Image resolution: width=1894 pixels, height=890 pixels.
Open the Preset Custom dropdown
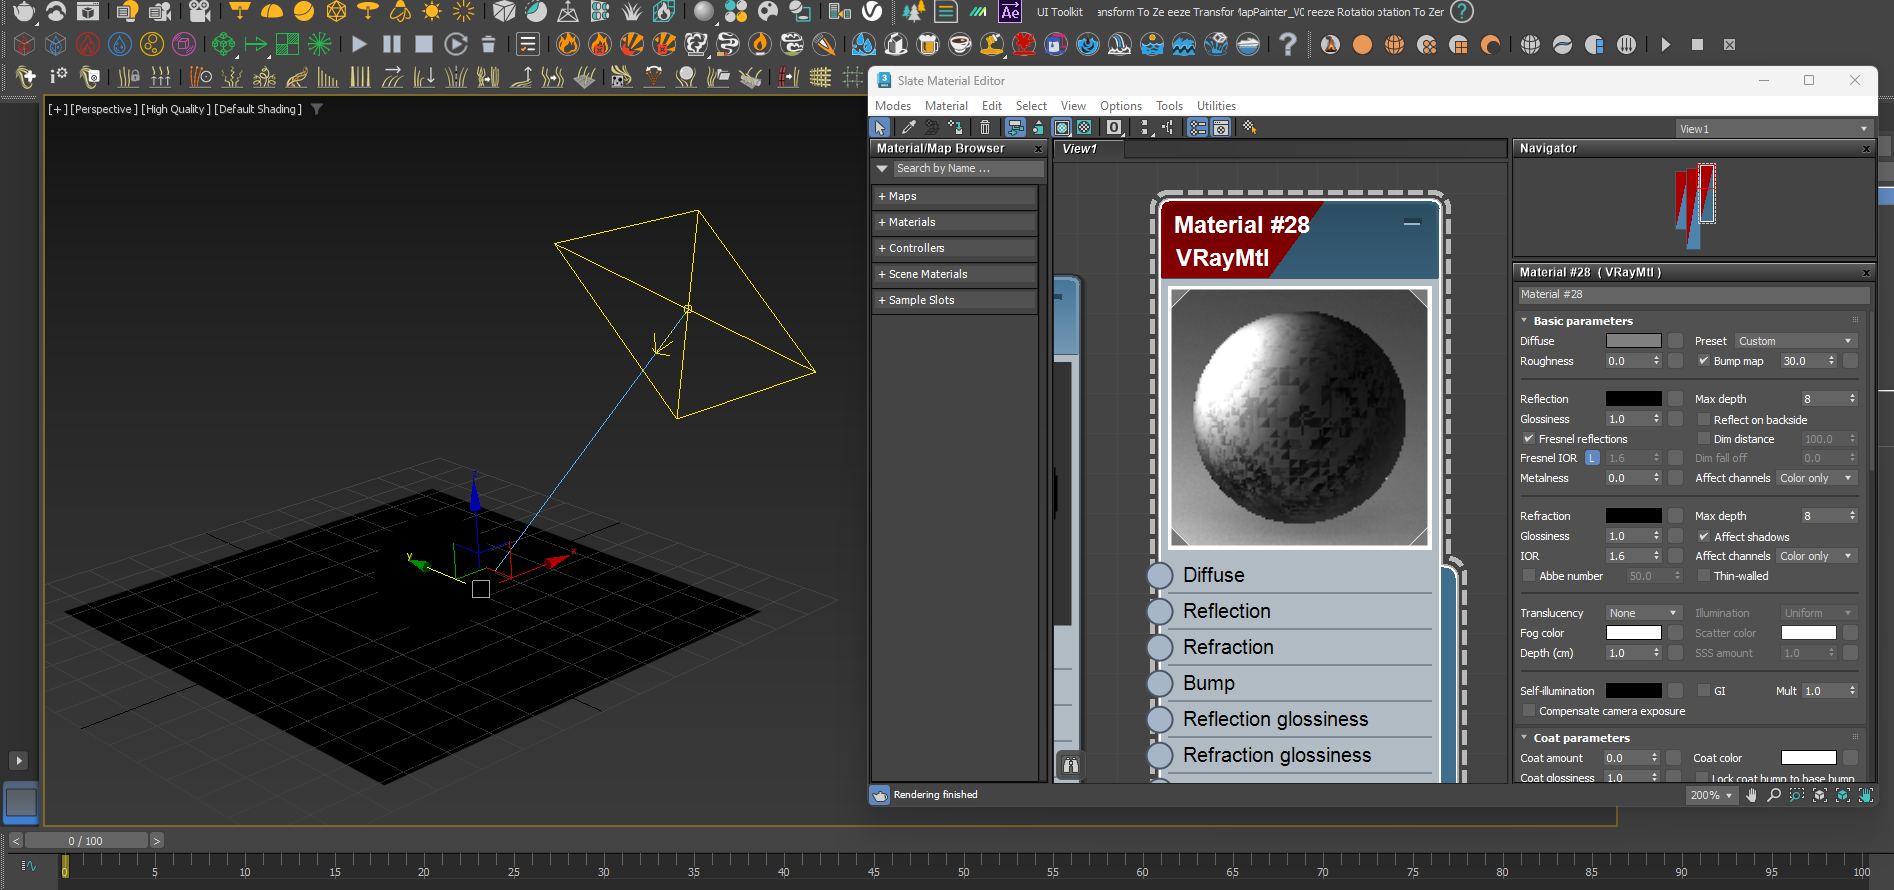(x=1795, y=341)
